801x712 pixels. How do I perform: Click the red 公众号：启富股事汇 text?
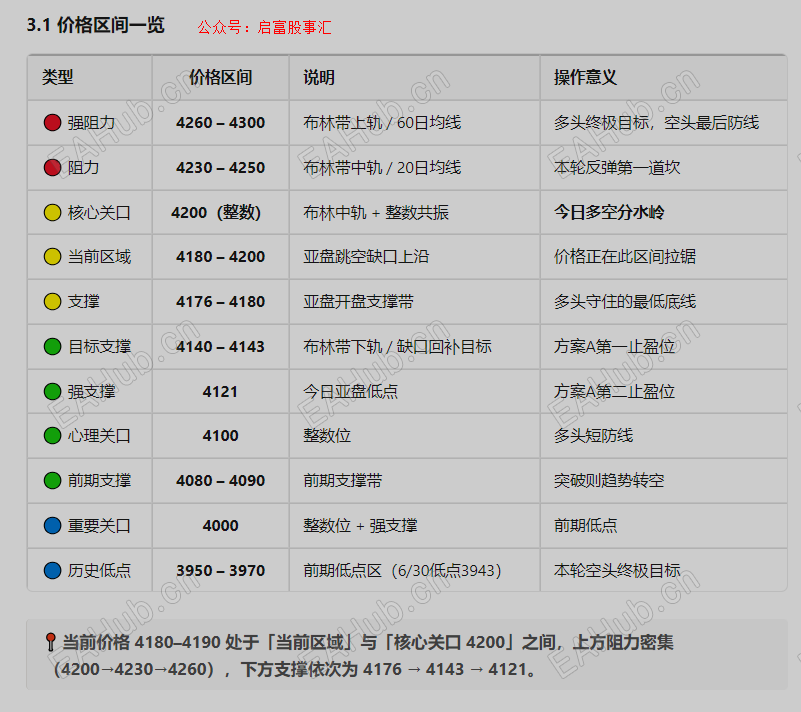[264, 27]
